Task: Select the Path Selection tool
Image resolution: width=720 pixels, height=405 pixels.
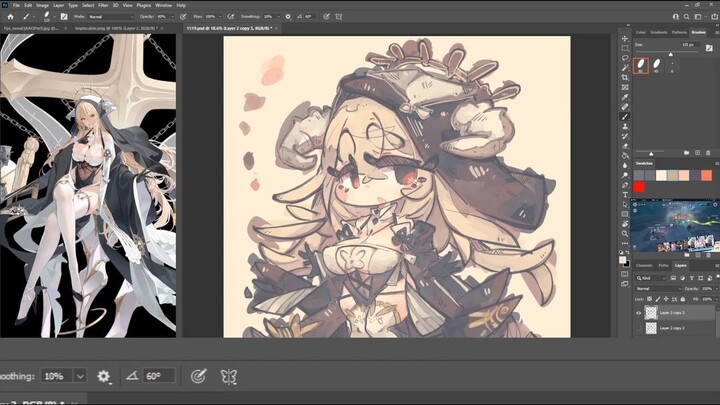Action: (625, 204)
